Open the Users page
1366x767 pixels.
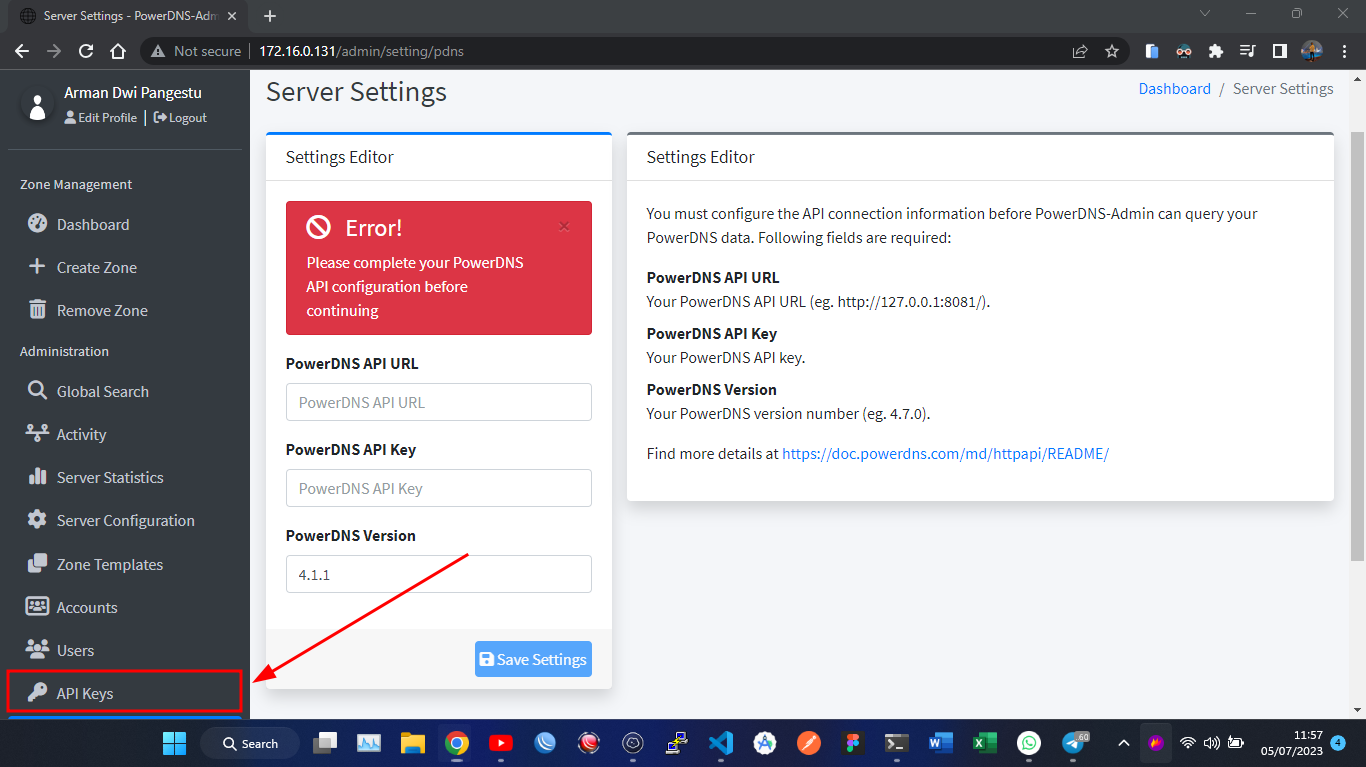click(75, 651)
